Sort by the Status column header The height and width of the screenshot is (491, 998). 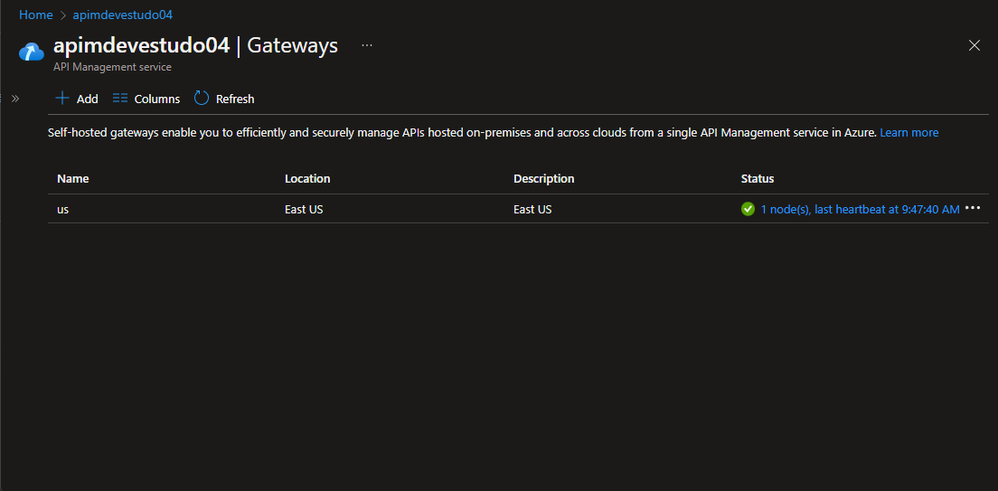757,179
